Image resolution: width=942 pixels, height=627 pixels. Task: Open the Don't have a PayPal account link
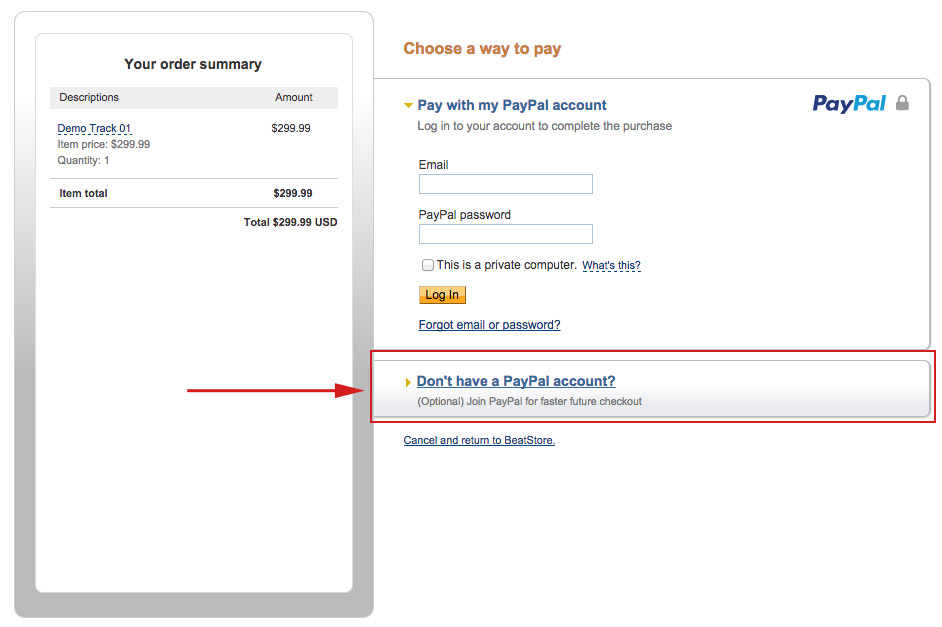click(516, 381)
